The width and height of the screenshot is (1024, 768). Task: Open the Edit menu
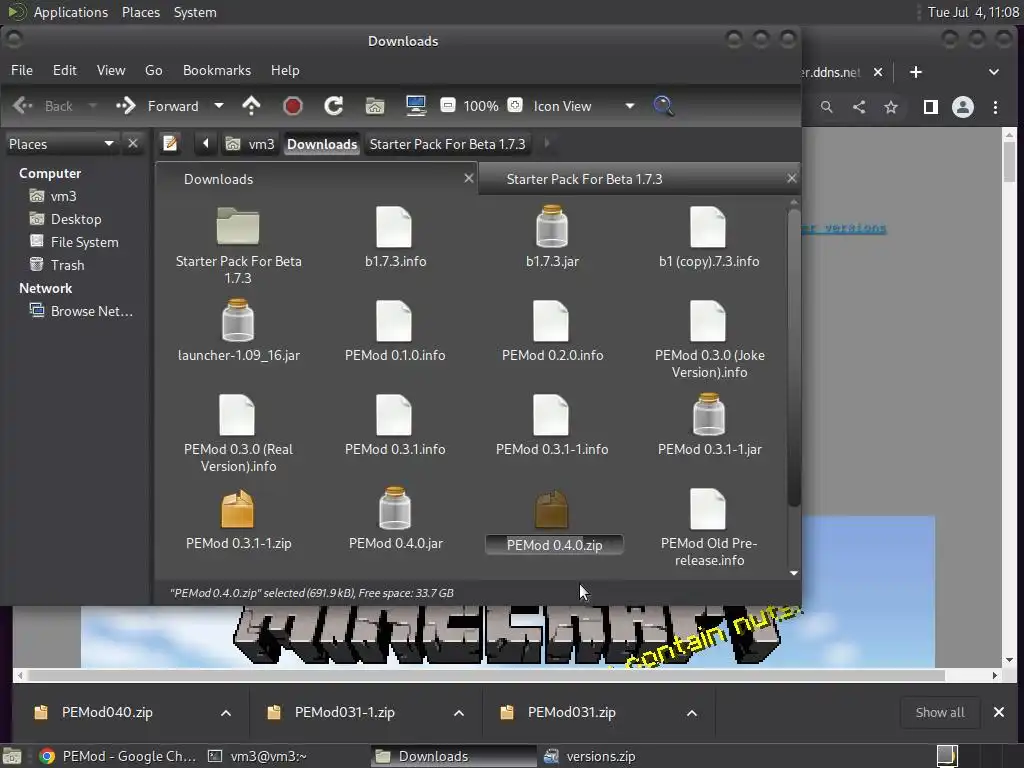pyautogui.click(x=65, y=70)
